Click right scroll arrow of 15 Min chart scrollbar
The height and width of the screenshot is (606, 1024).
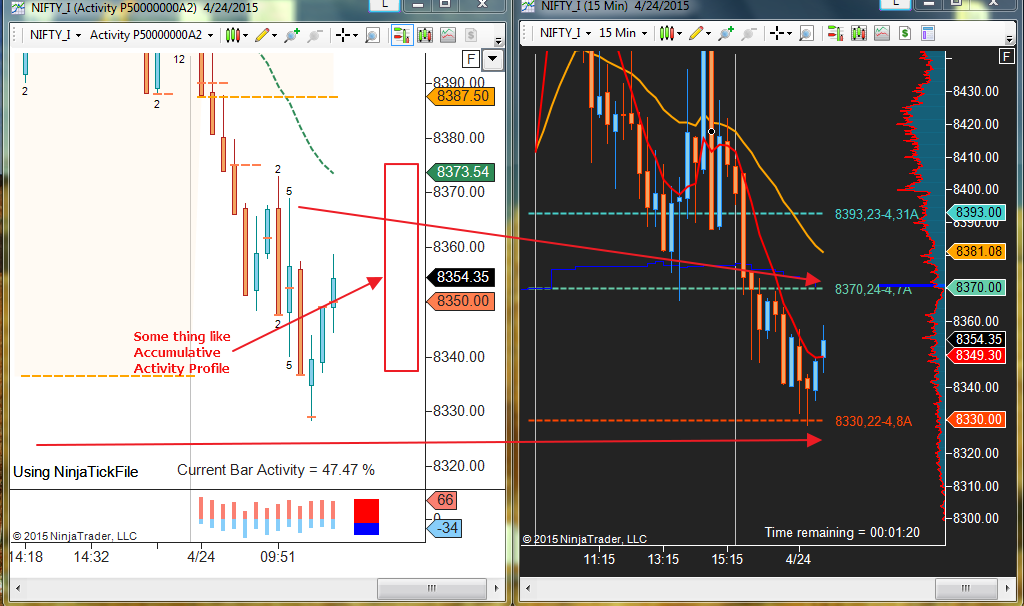[1008, 588]
